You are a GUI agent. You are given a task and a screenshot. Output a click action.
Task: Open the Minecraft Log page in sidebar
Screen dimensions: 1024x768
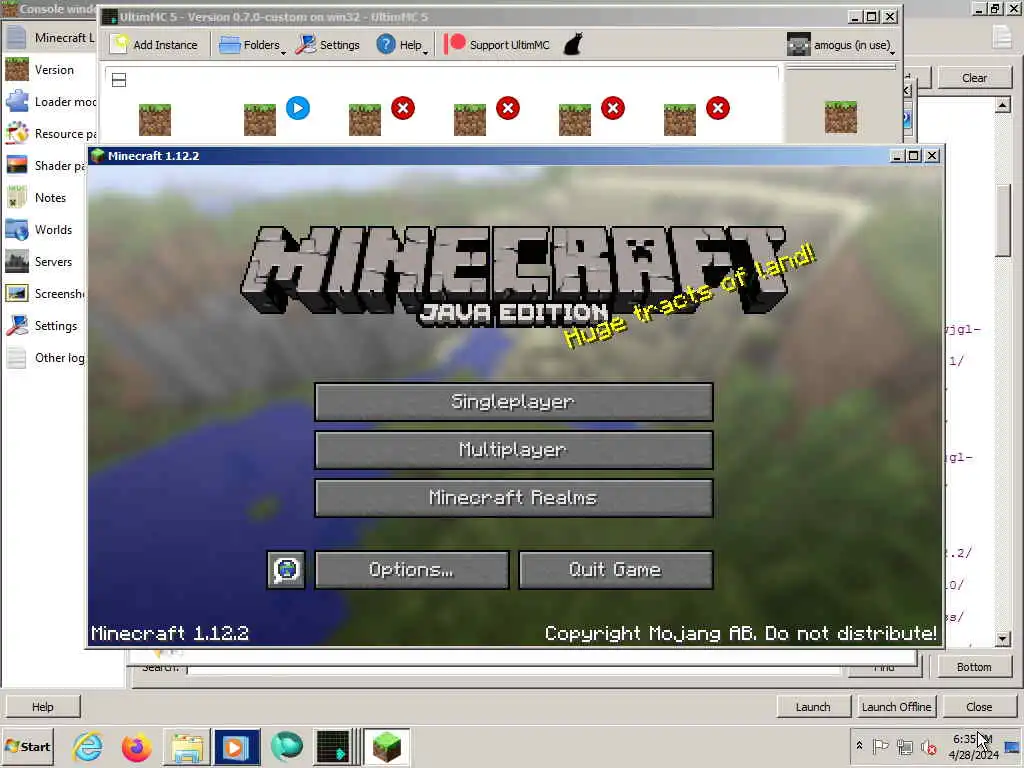pyautogui.click(x=49, y=38)
